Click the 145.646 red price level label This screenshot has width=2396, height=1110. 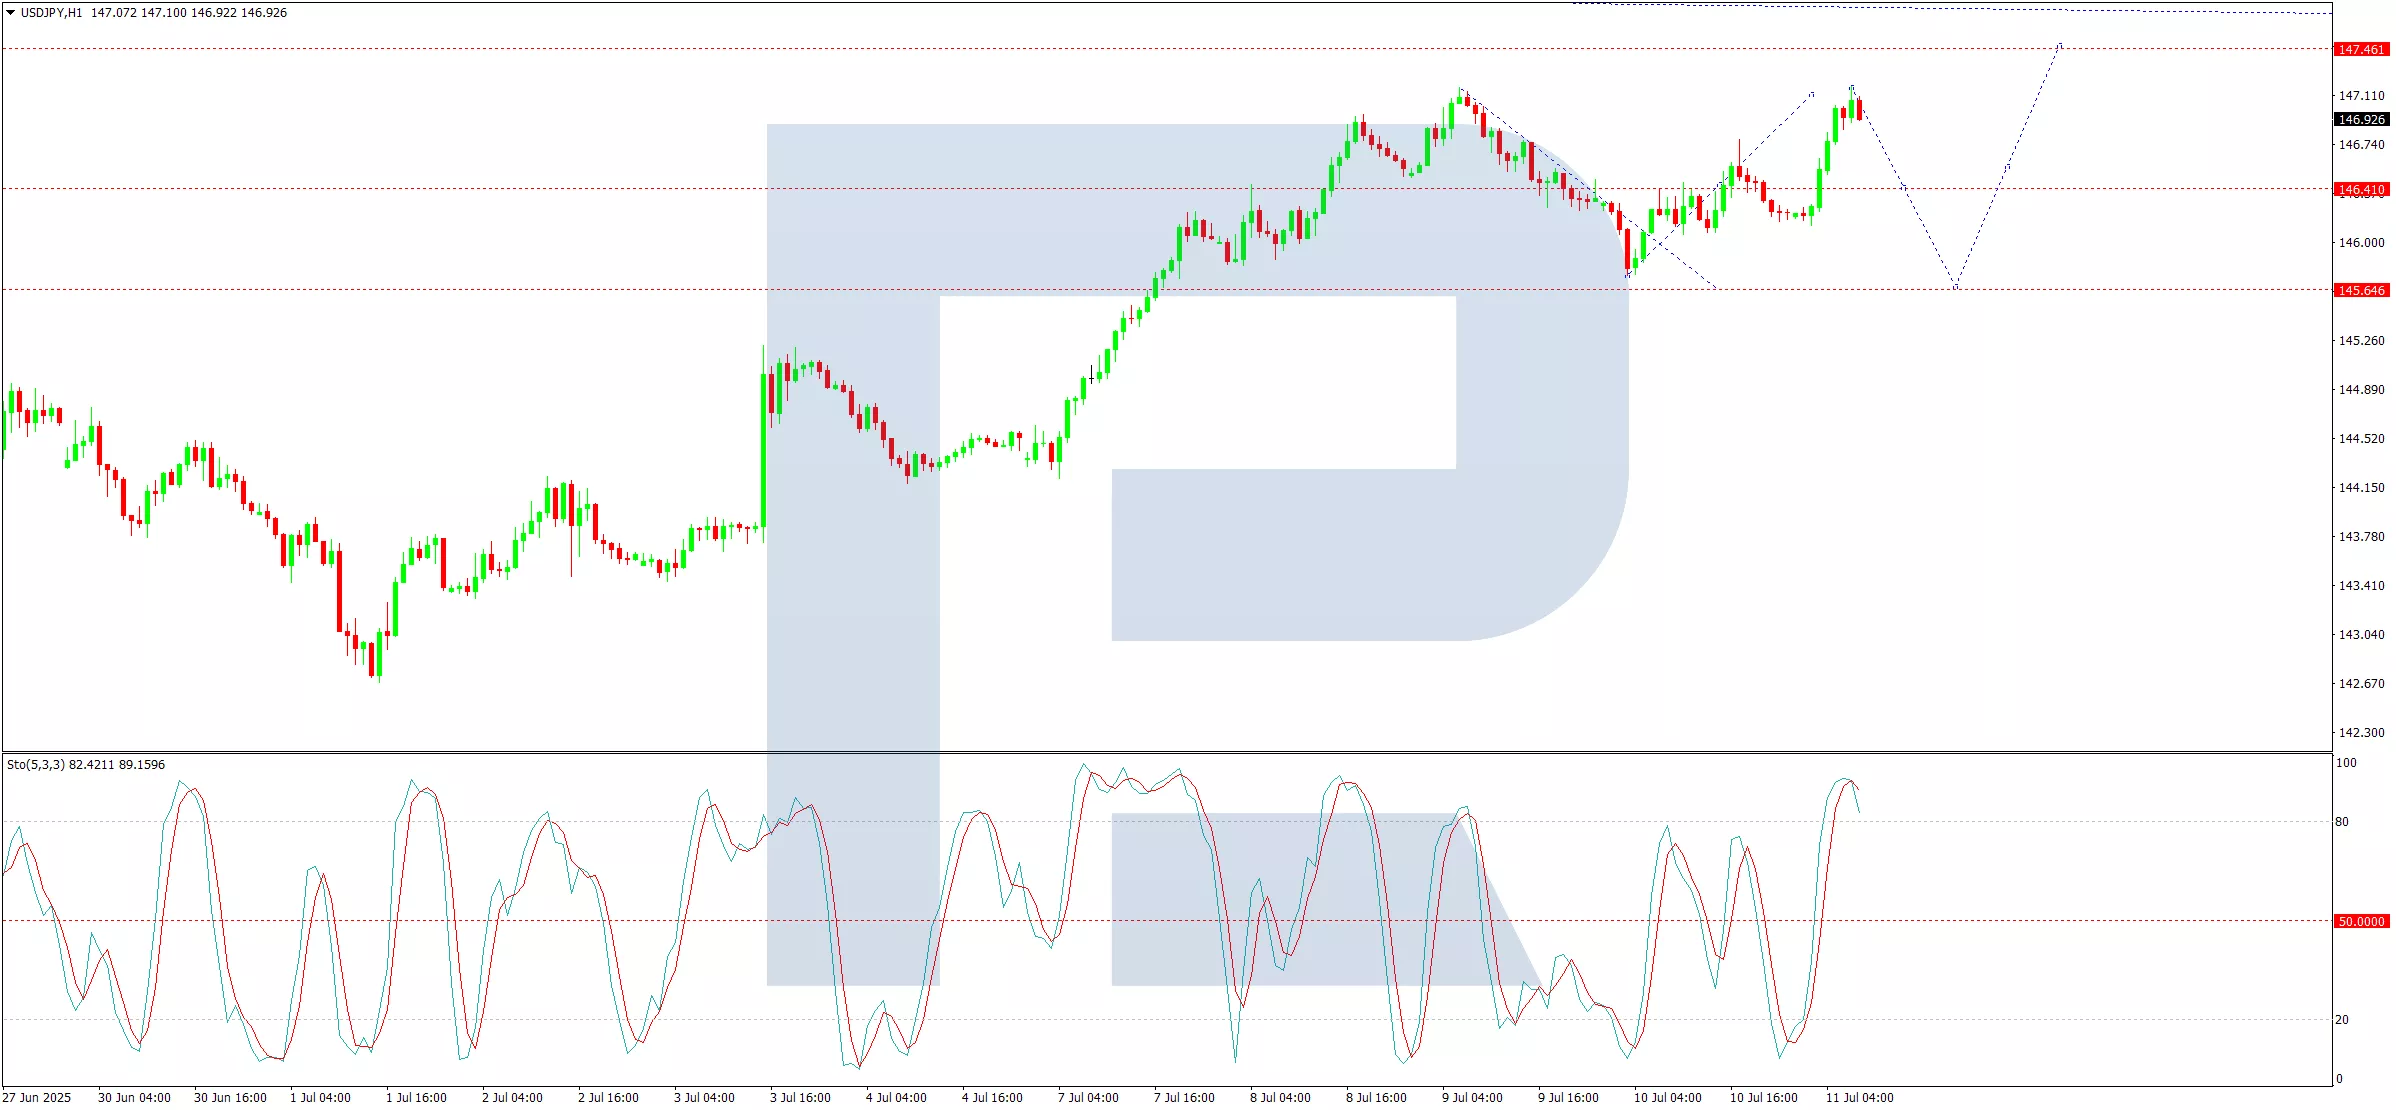[2361, 291]
